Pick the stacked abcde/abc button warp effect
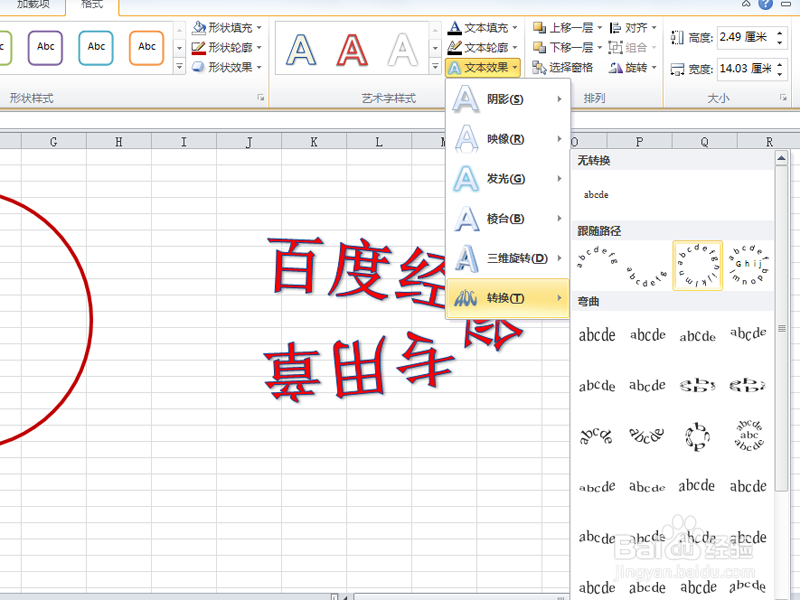The width and height of the screenshot is (800, 600). 748,436
